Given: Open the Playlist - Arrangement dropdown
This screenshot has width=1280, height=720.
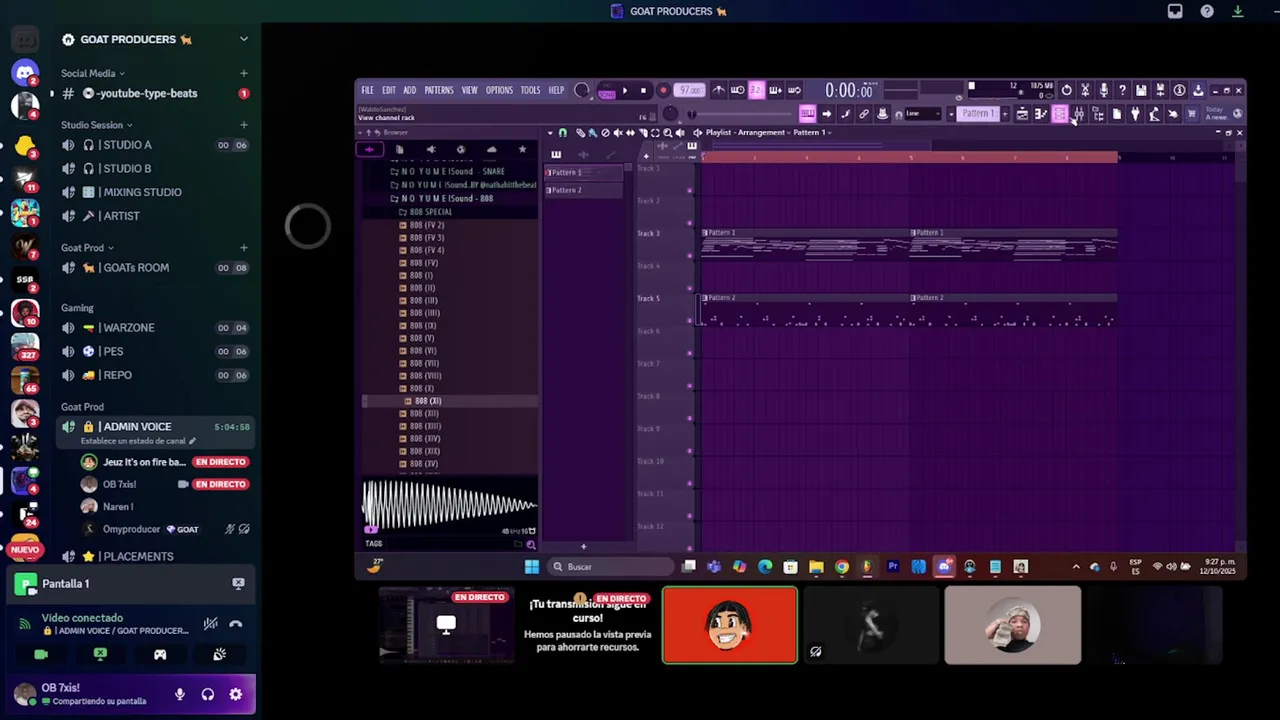Looking at the screenshot, I should click(x=767, y=132).
